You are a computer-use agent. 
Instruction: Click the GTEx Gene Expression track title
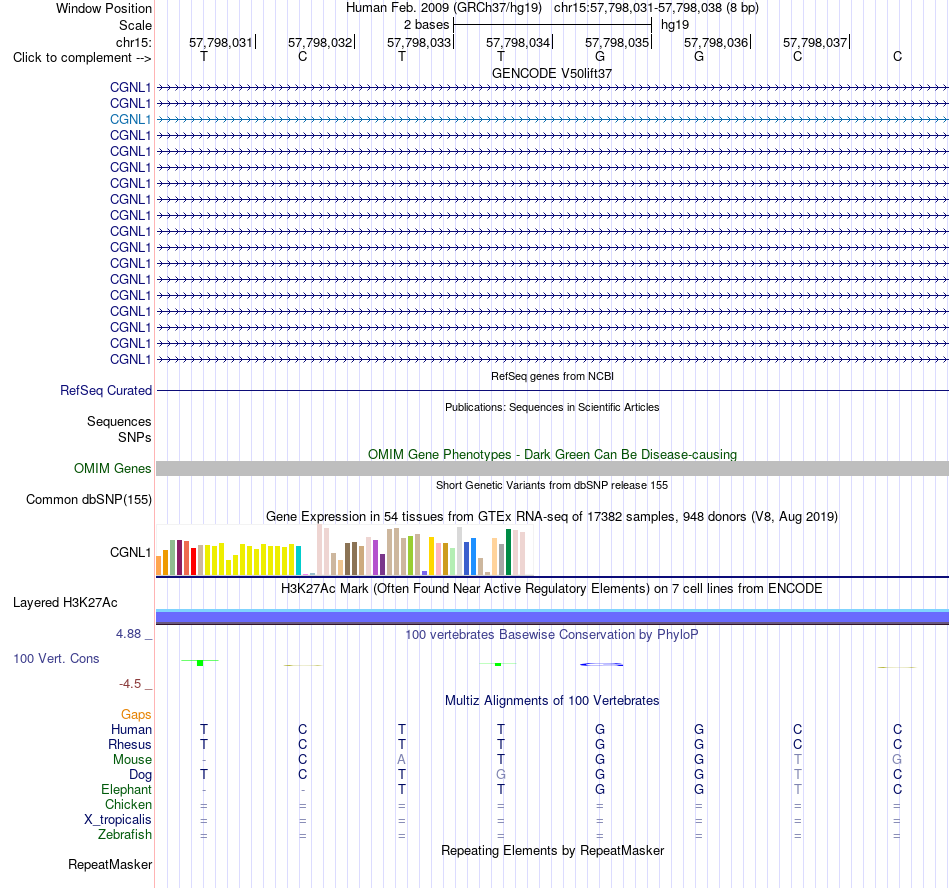point(552,517)
